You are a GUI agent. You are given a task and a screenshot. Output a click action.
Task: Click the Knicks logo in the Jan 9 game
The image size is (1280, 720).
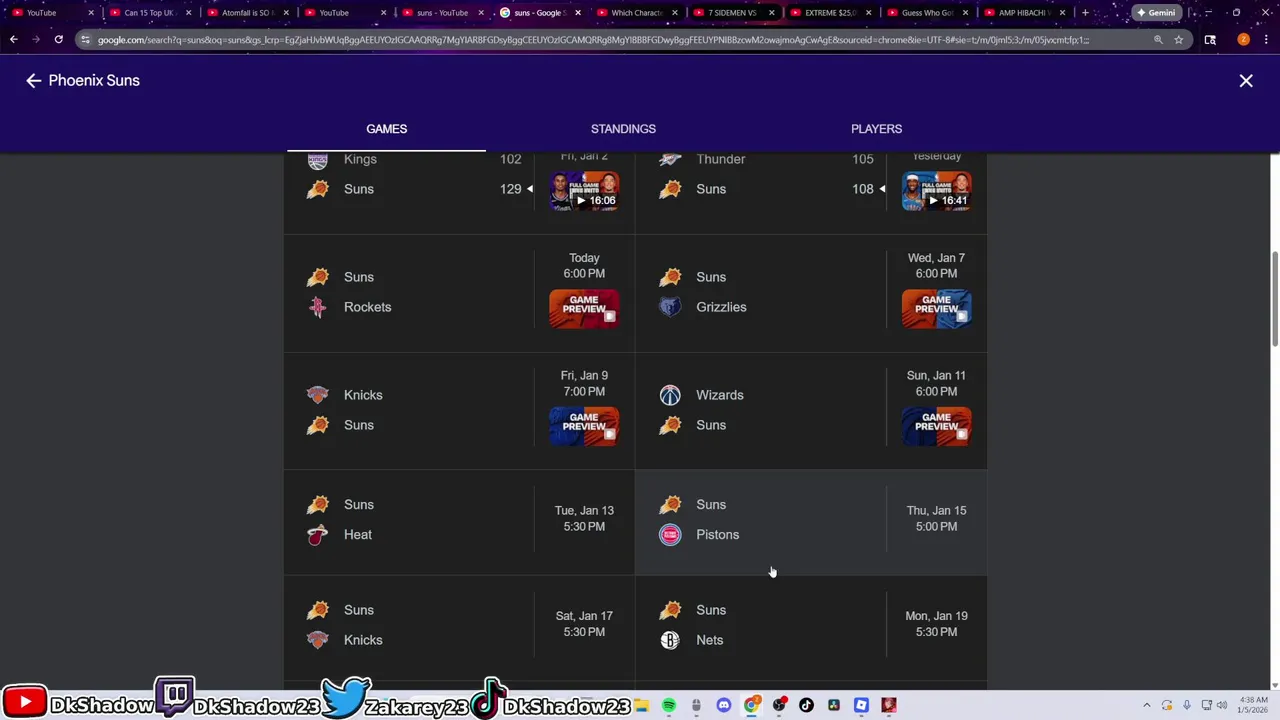click(318, 395)
